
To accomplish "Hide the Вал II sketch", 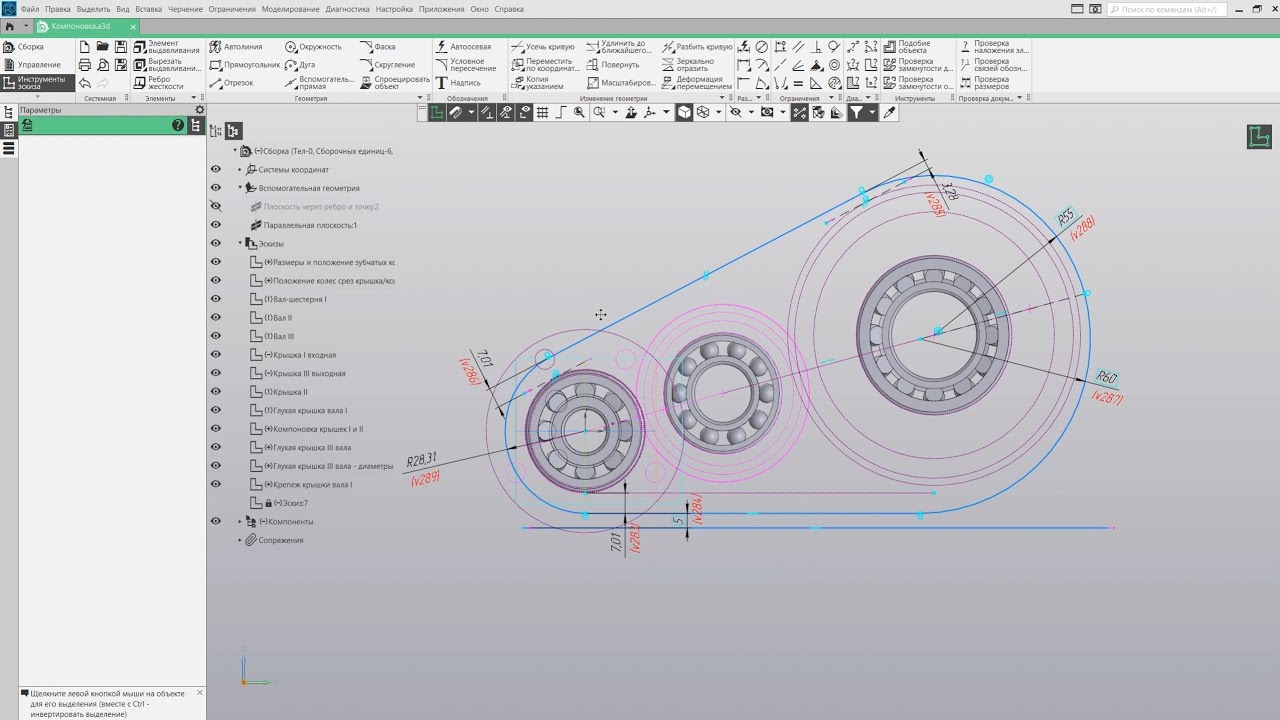I will click(x=215, y=318).
